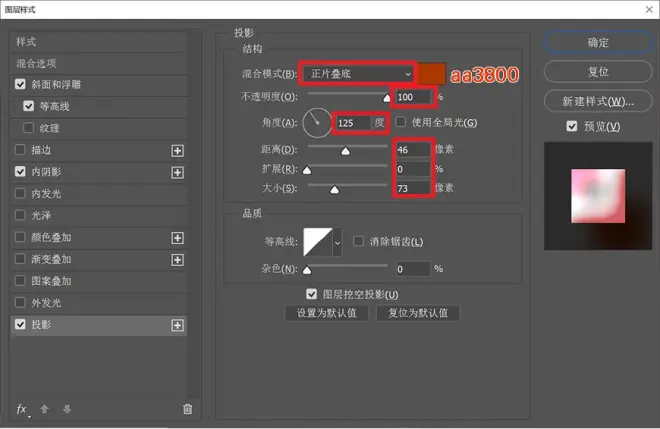
Task: Uncheck 斜面和浮雕 checkbox
Action: (20, 84)
